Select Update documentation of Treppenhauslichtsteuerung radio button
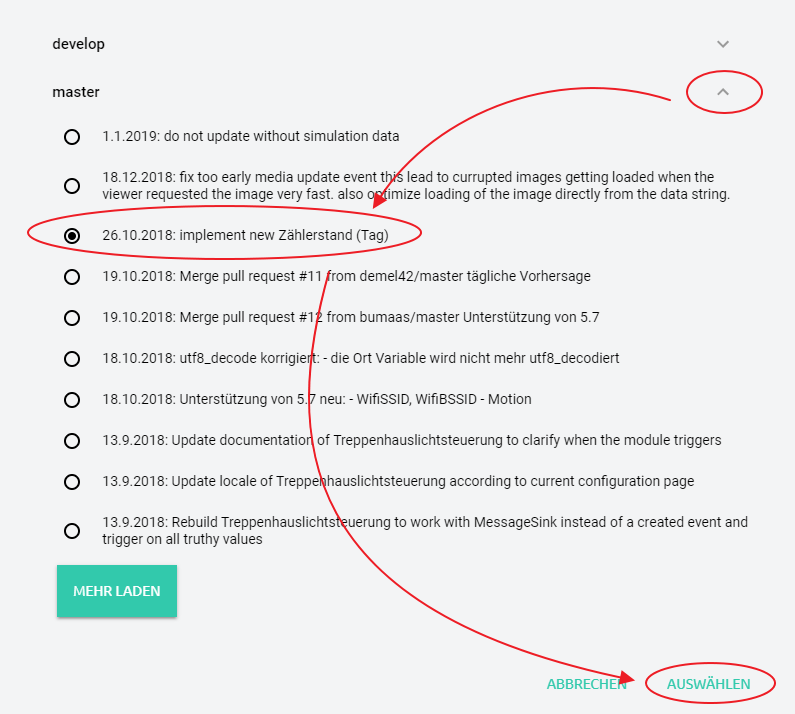Screen dimensions: 795x714 72,441
